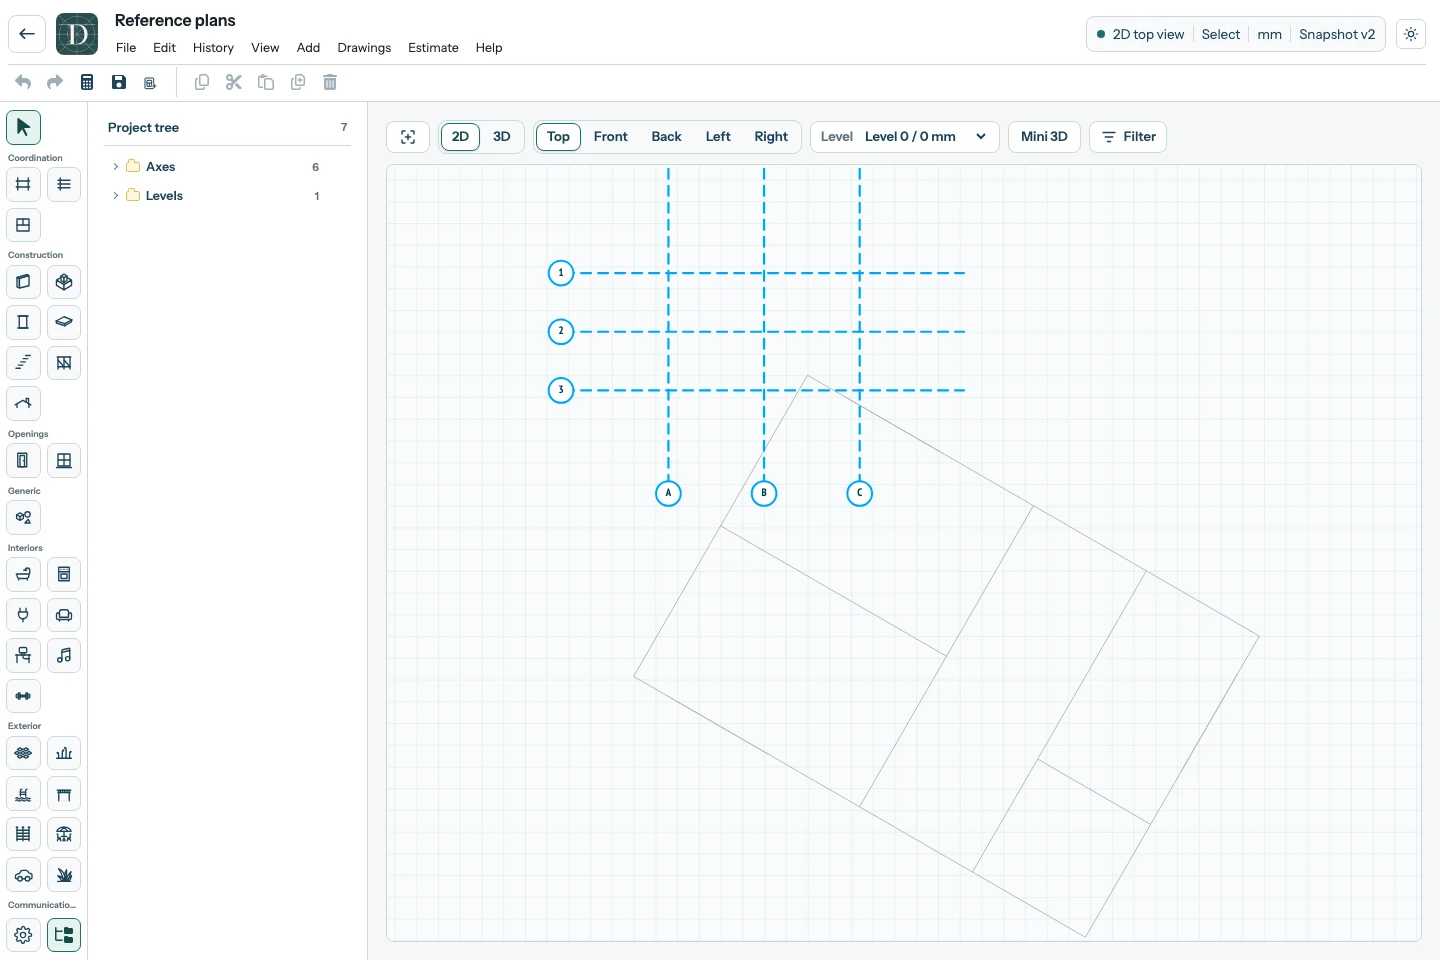
Task: Expand the Levels folder in project tree
Action: click(116, 196)
